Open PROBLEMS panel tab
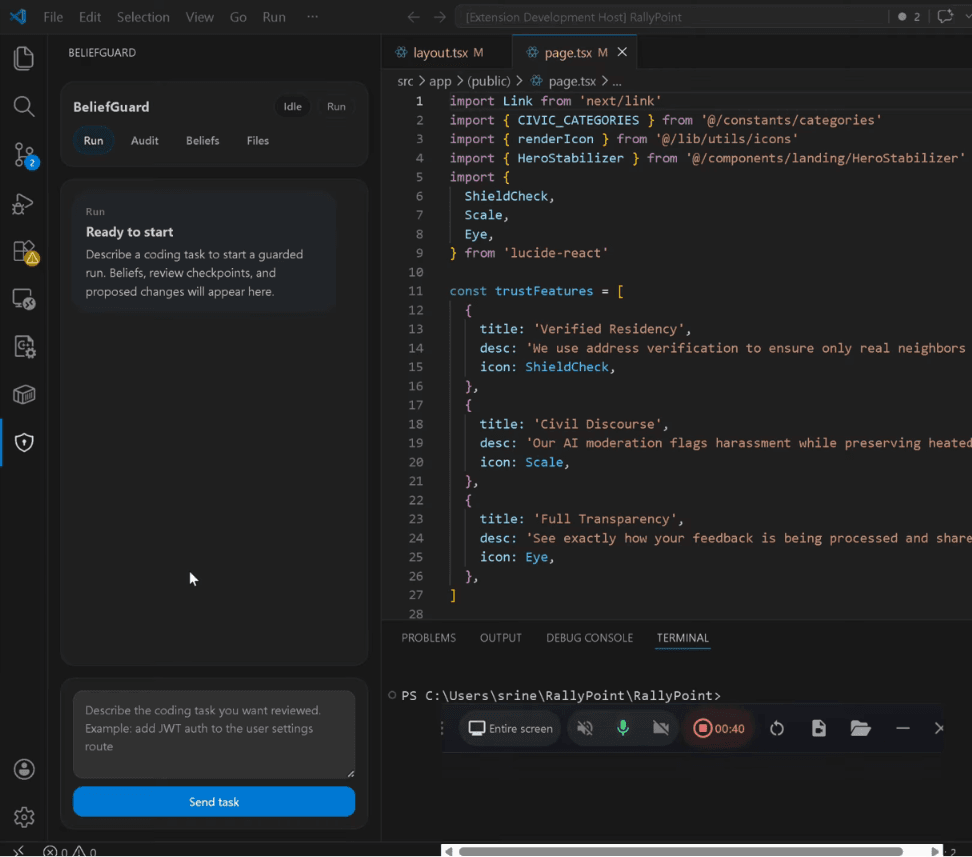The height and width of the screenshot is (857, 972). tap(428, 637)
